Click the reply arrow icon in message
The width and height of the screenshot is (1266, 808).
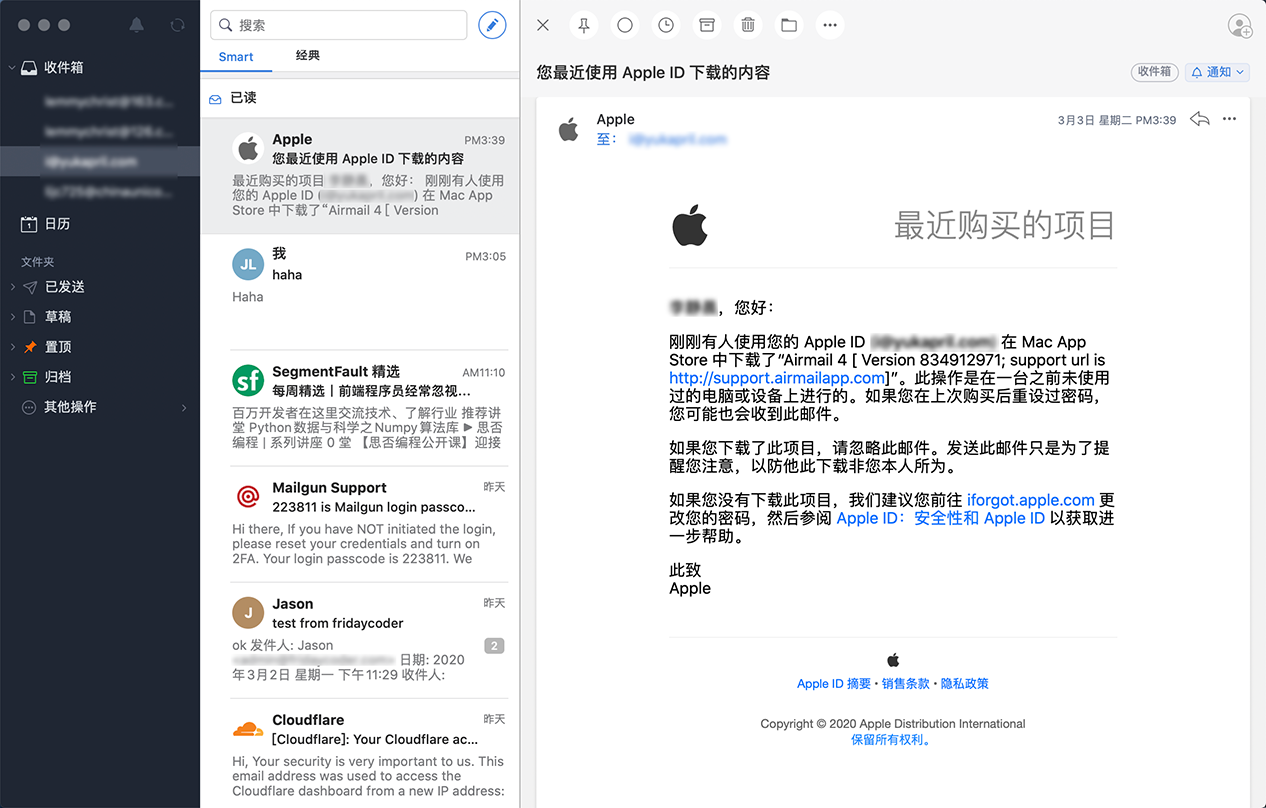click(1199, 119)
